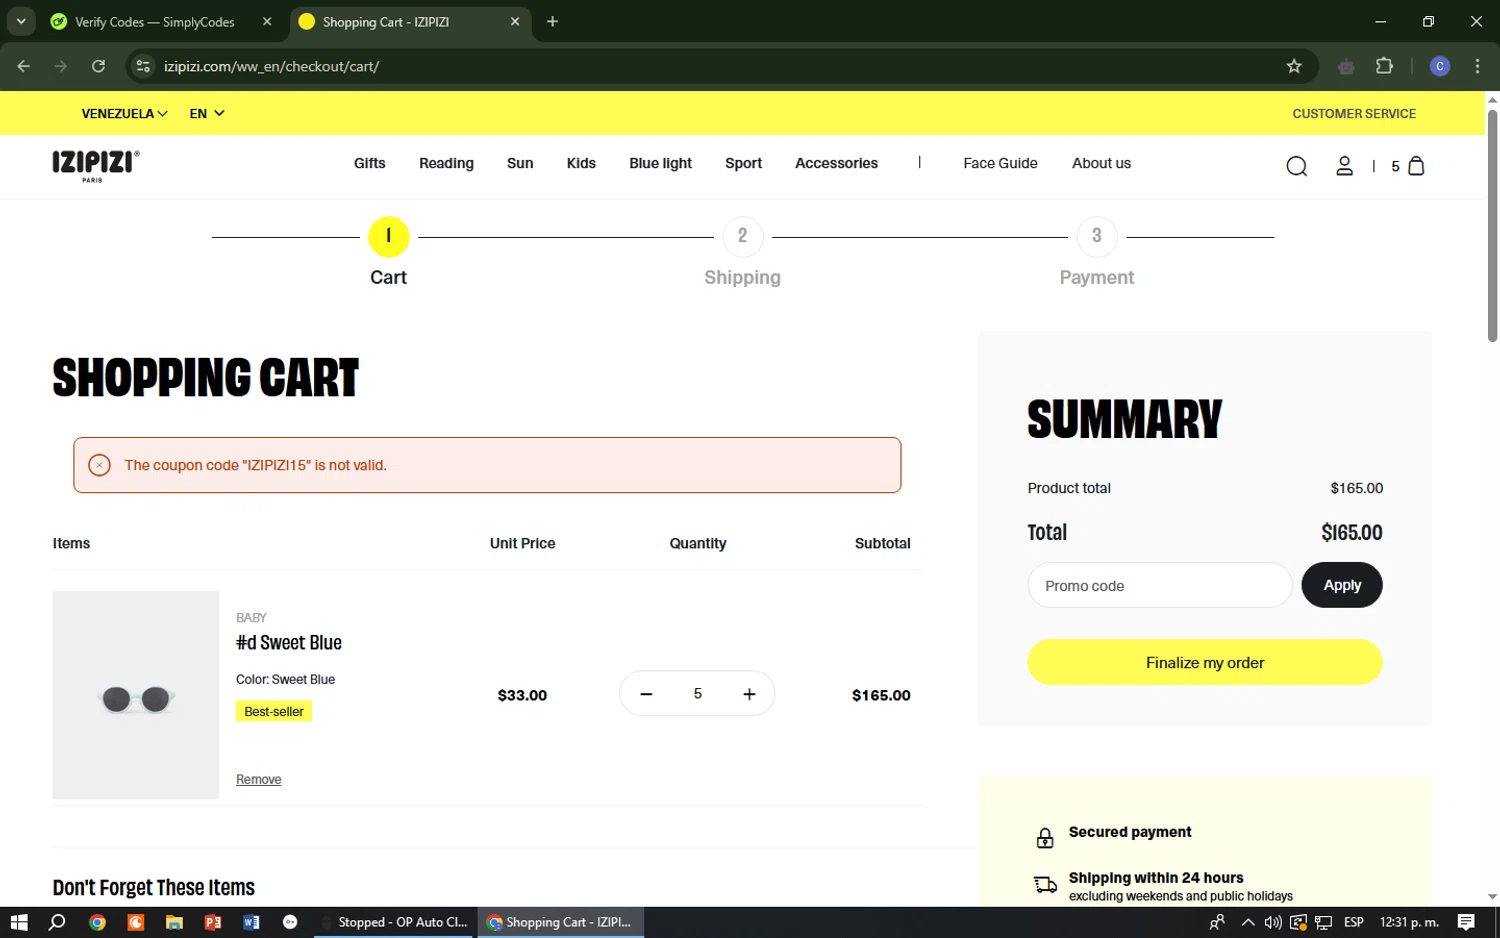
Task: Click the Cart step 1 circle
Action: (x=388, y=236)
